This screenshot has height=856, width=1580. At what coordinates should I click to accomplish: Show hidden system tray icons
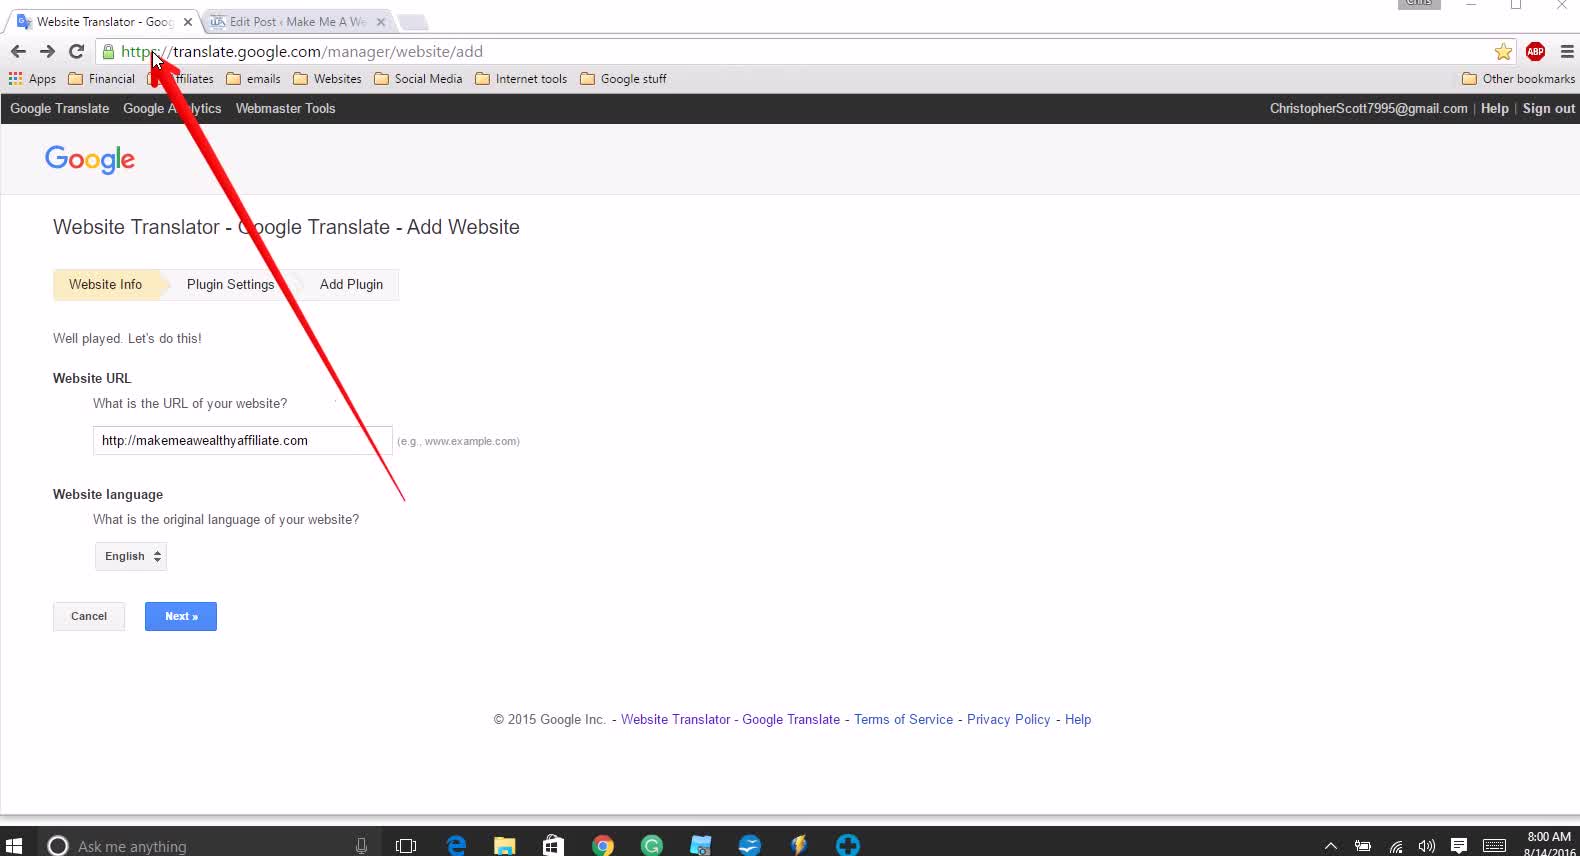pos(1330,845)
